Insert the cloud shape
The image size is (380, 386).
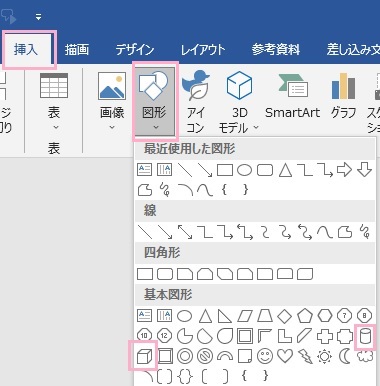pos(365,356)
